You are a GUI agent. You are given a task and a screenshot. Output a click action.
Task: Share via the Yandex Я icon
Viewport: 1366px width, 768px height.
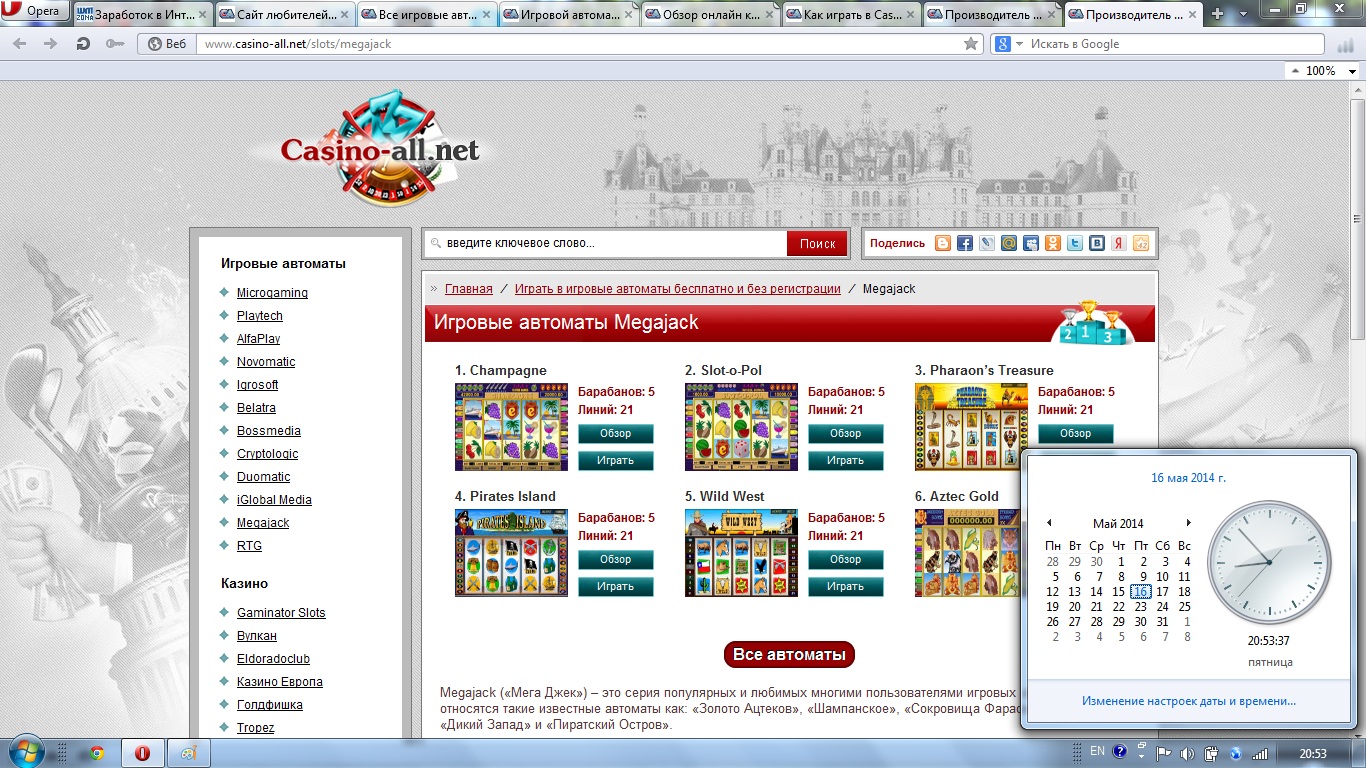[1119, 243]
